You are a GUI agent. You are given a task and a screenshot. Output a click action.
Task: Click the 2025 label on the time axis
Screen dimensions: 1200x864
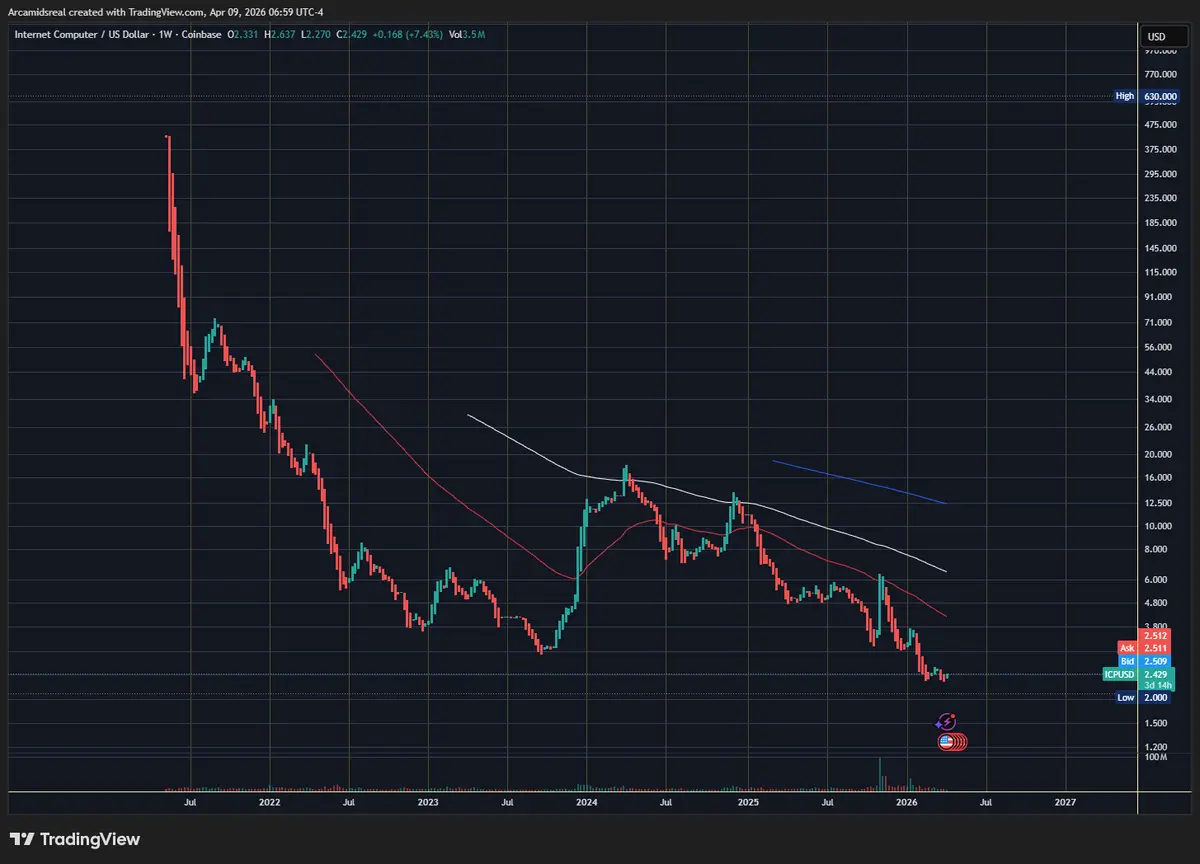[748, 802]
